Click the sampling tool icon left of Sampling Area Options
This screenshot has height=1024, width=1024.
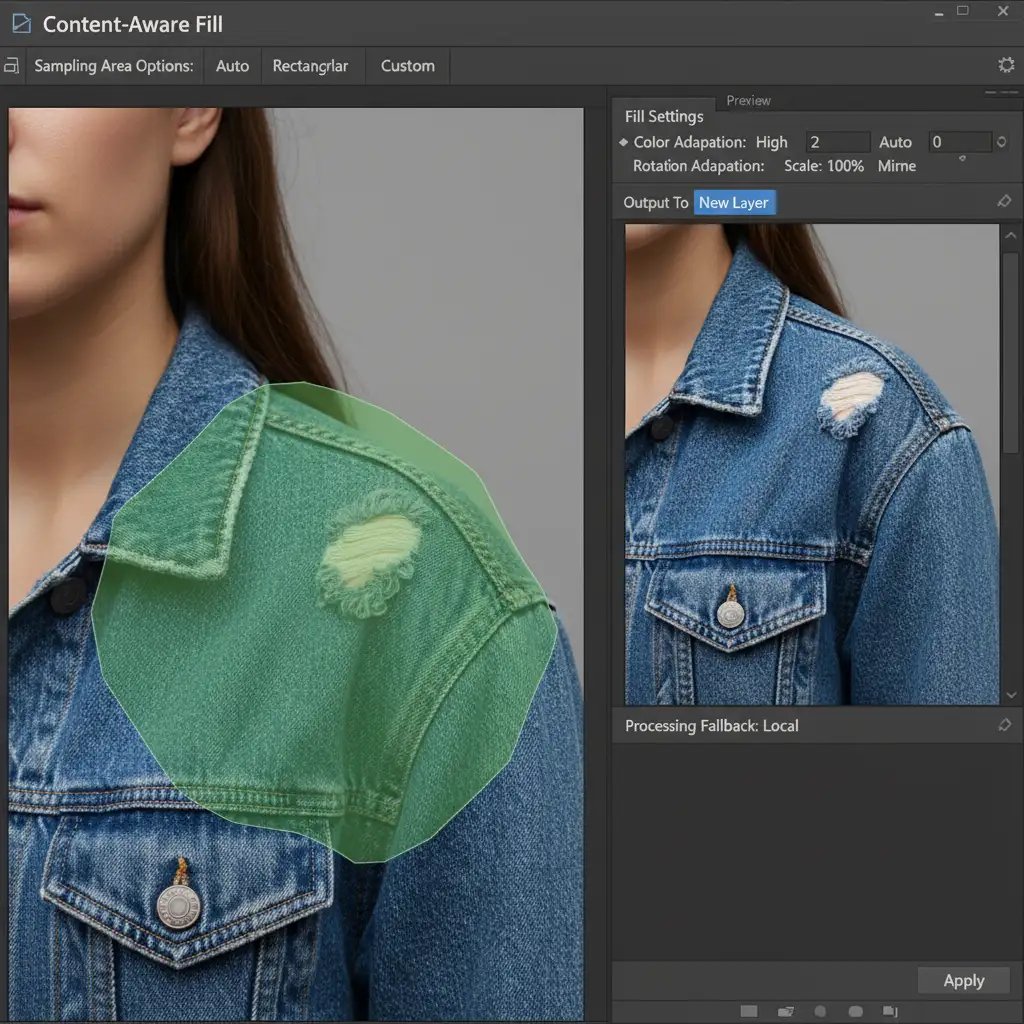(11, 66)
